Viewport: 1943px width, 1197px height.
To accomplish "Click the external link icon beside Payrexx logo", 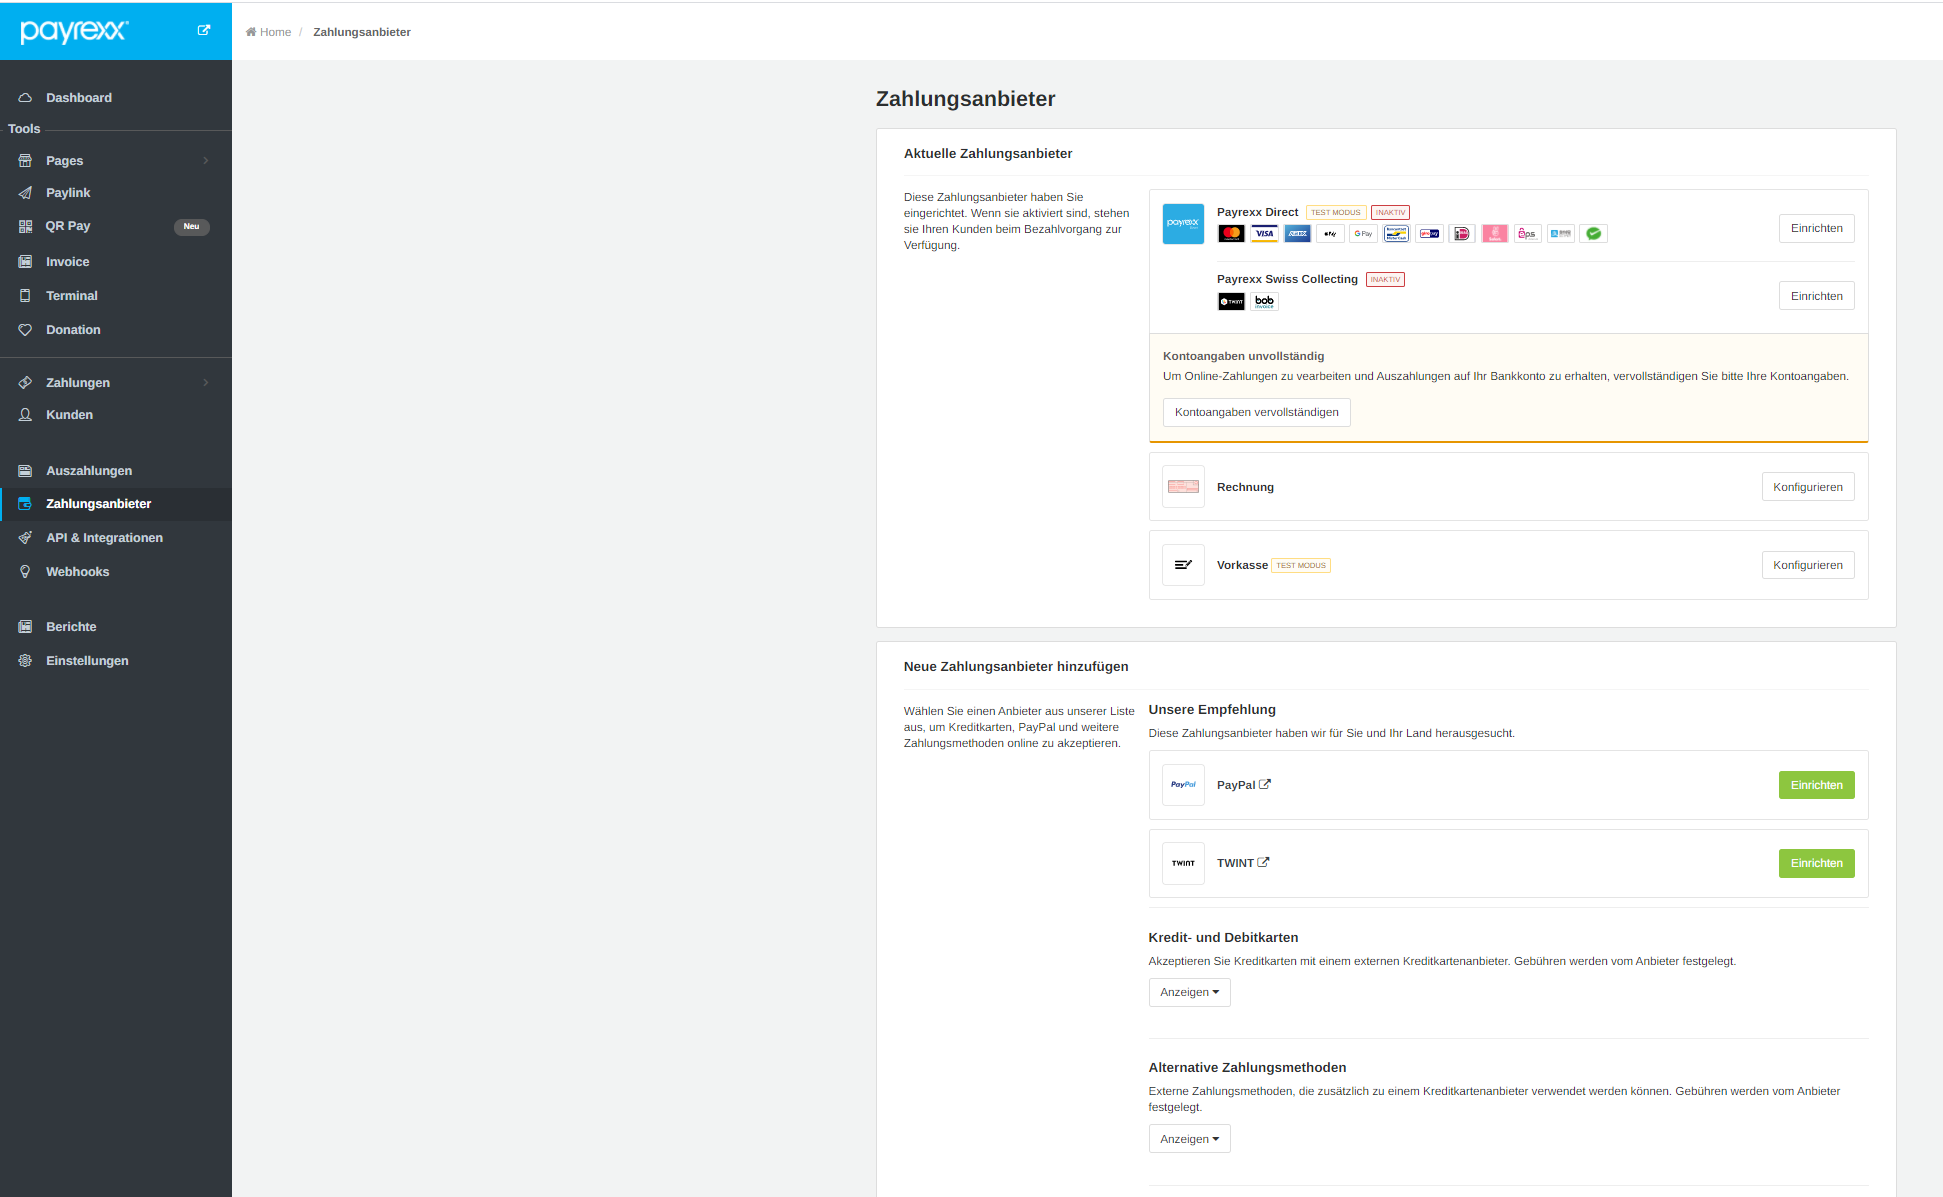I will (204, 30).
